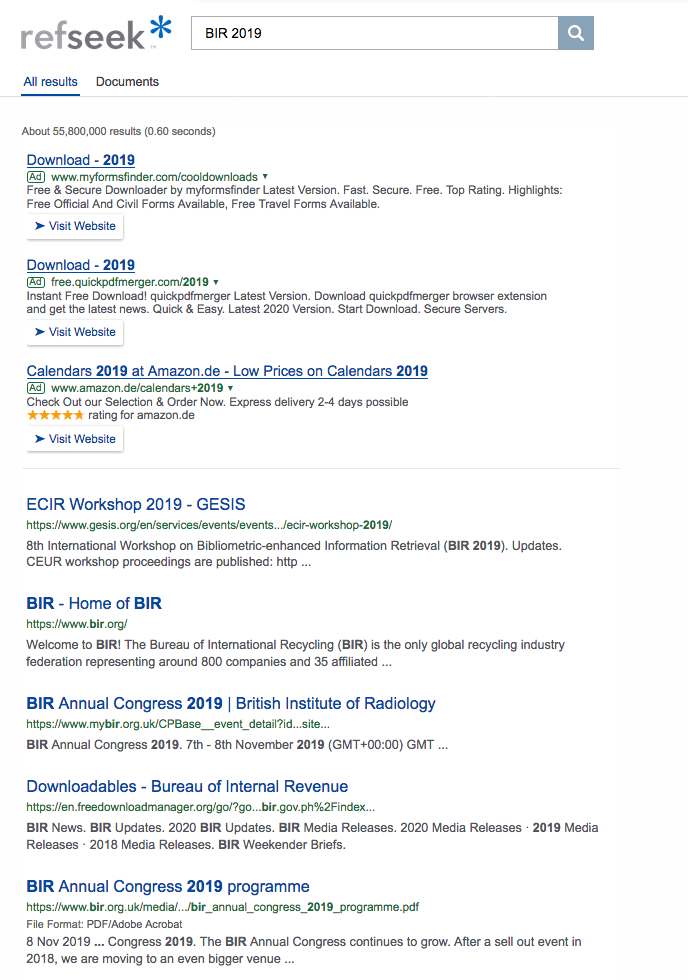
Task: Open Downloadables - Bureau of Internal Revenue link
Action: tap(187, 786)
